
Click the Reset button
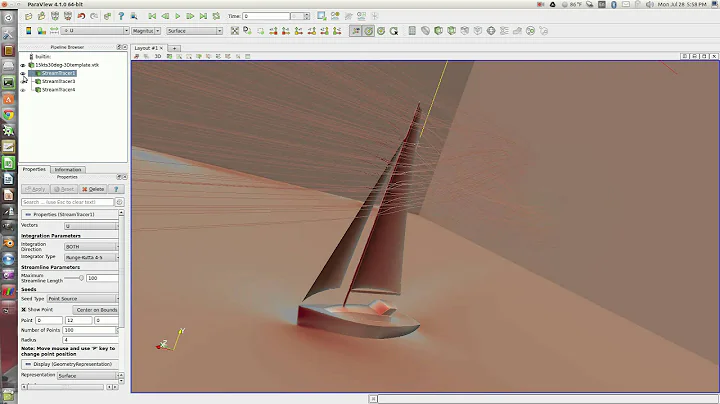click(x=64, y=189)
